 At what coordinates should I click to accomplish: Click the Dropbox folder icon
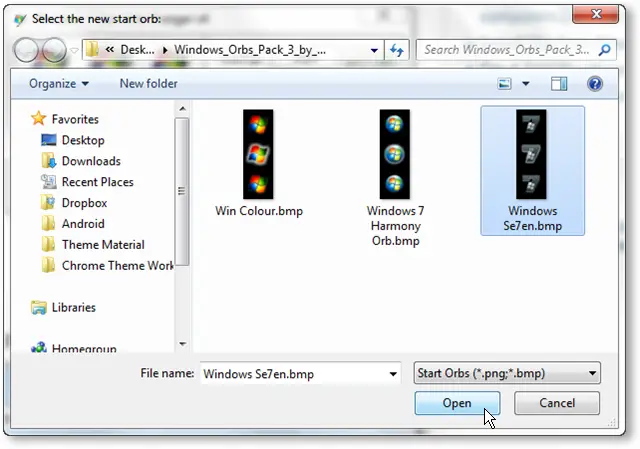click(x=48, y=202)
